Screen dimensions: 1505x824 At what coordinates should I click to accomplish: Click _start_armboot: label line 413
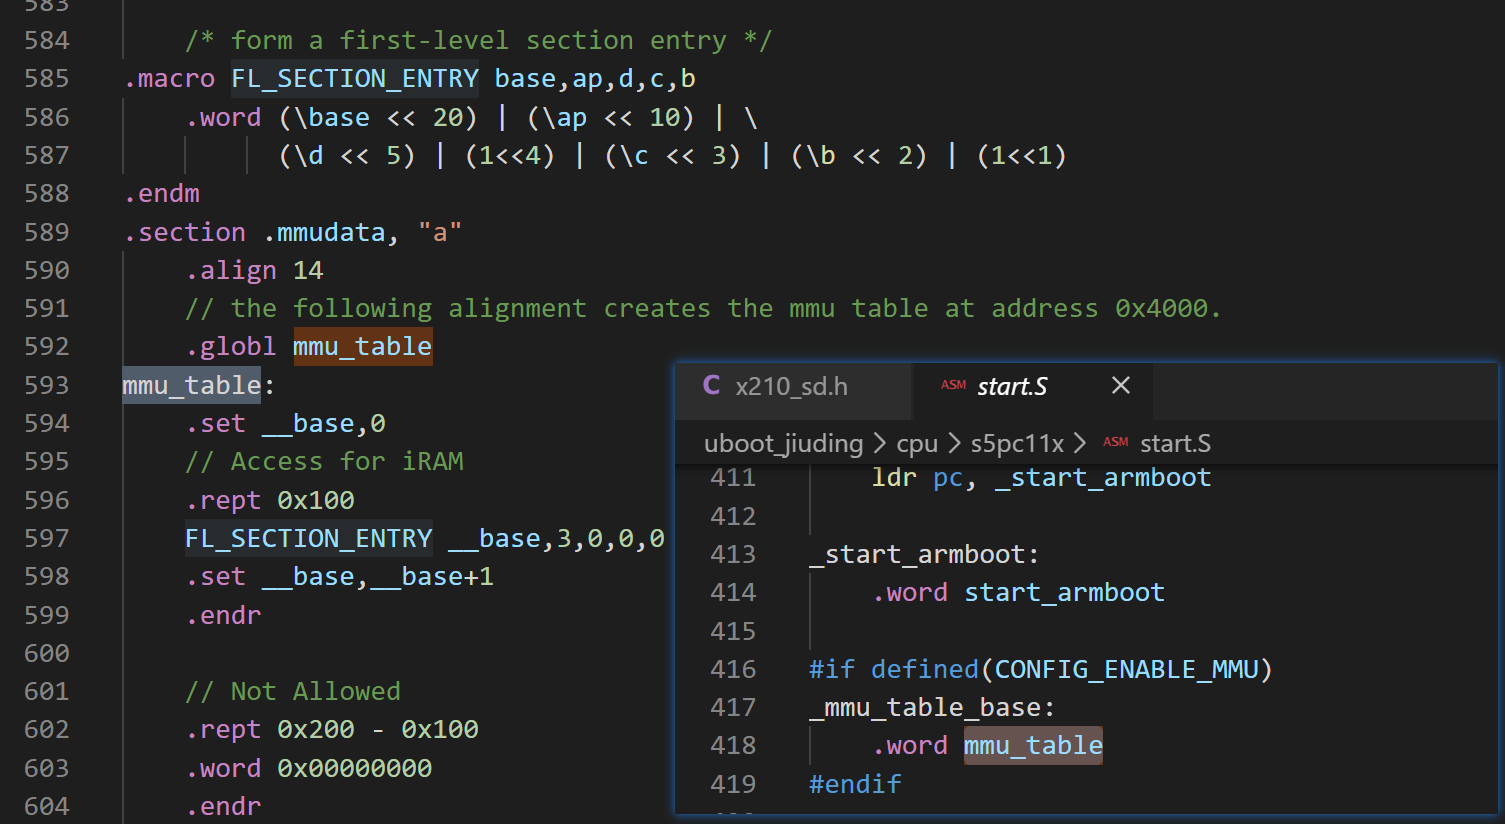pos(924,554)
